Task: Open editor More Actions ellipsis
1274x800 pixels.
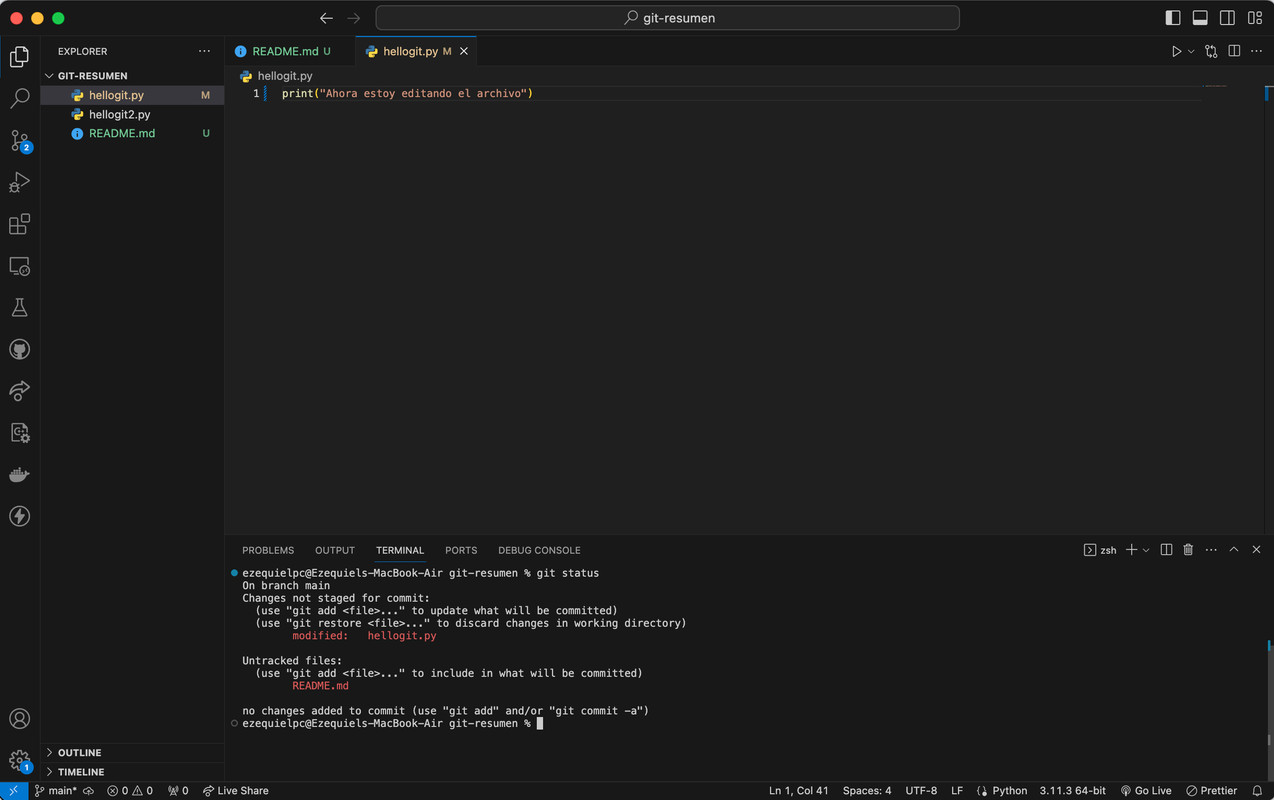Action: point(1257,51)
